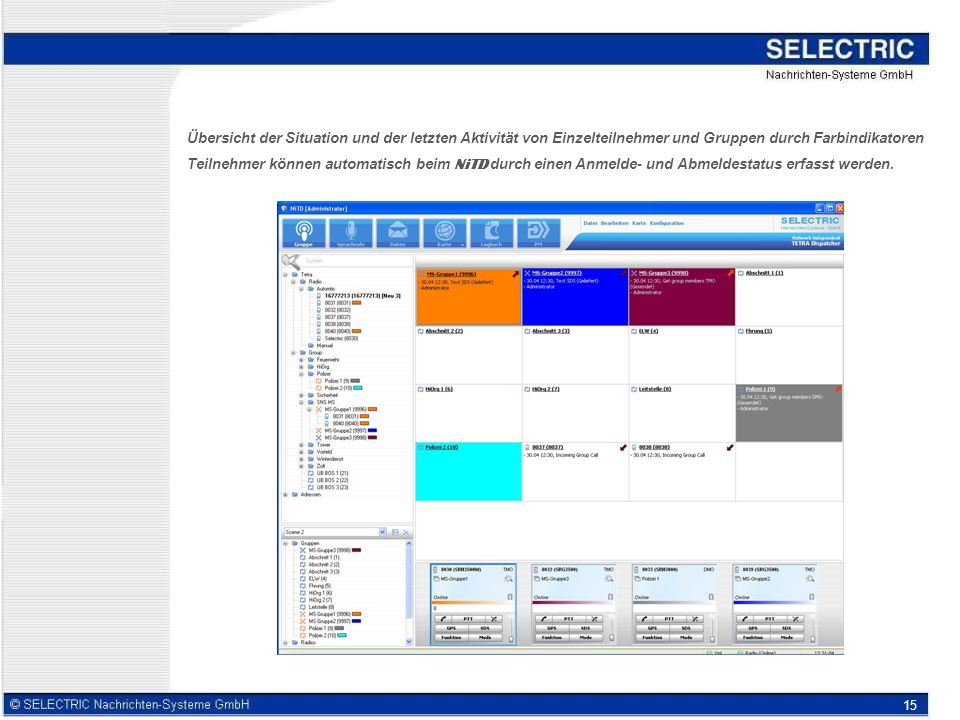The image size is (960, 720).
Task: Select Selectric (8030) in the tree
Action: pos(341,339)
